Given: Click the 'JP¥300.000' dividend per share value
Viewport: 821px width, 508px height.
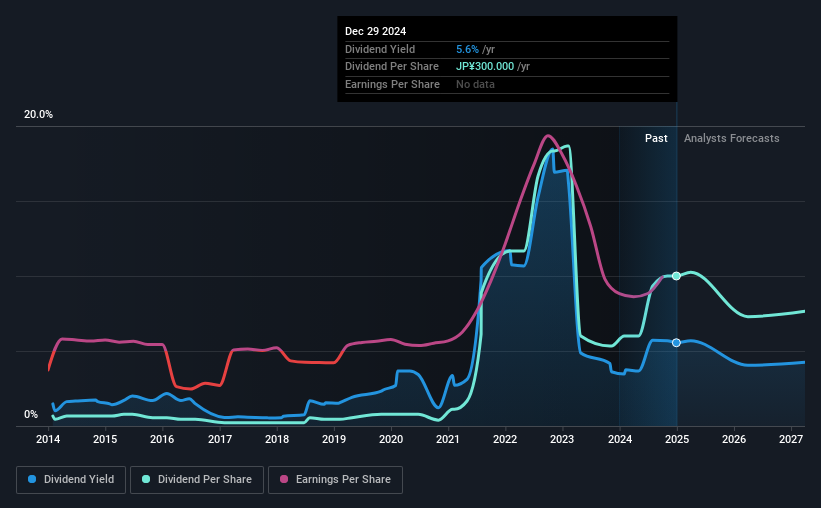Looking at the screenshot, I should (x=485, y=67).
